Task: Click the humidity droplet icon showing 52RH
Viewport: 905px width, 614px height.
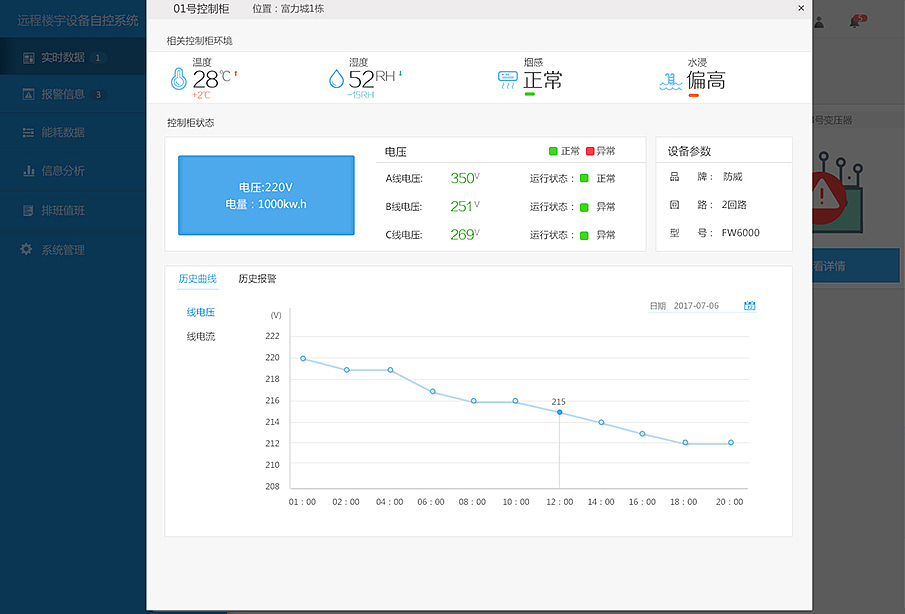Action: (x=338, y=77)
